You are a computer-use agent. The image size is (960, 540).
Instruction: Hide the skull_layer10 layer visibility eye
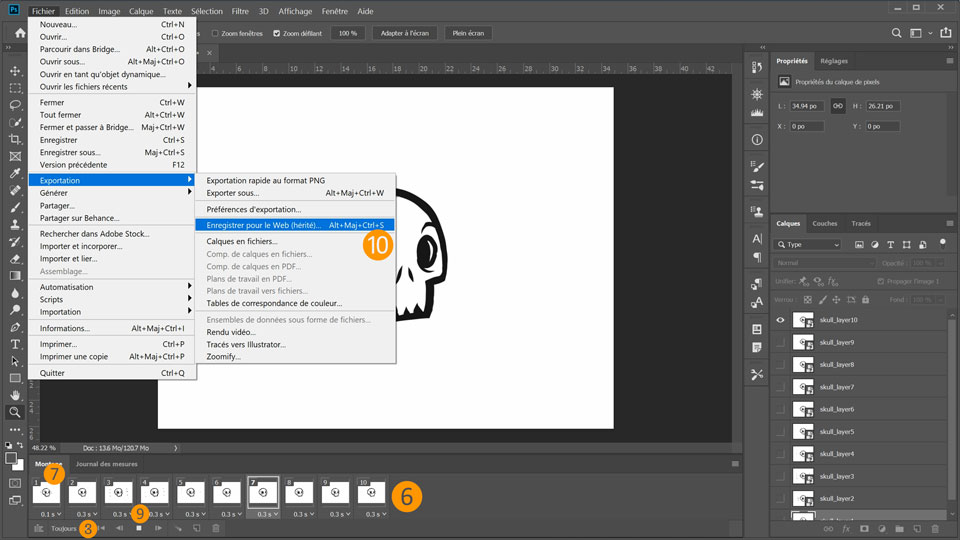coord(781,320)
